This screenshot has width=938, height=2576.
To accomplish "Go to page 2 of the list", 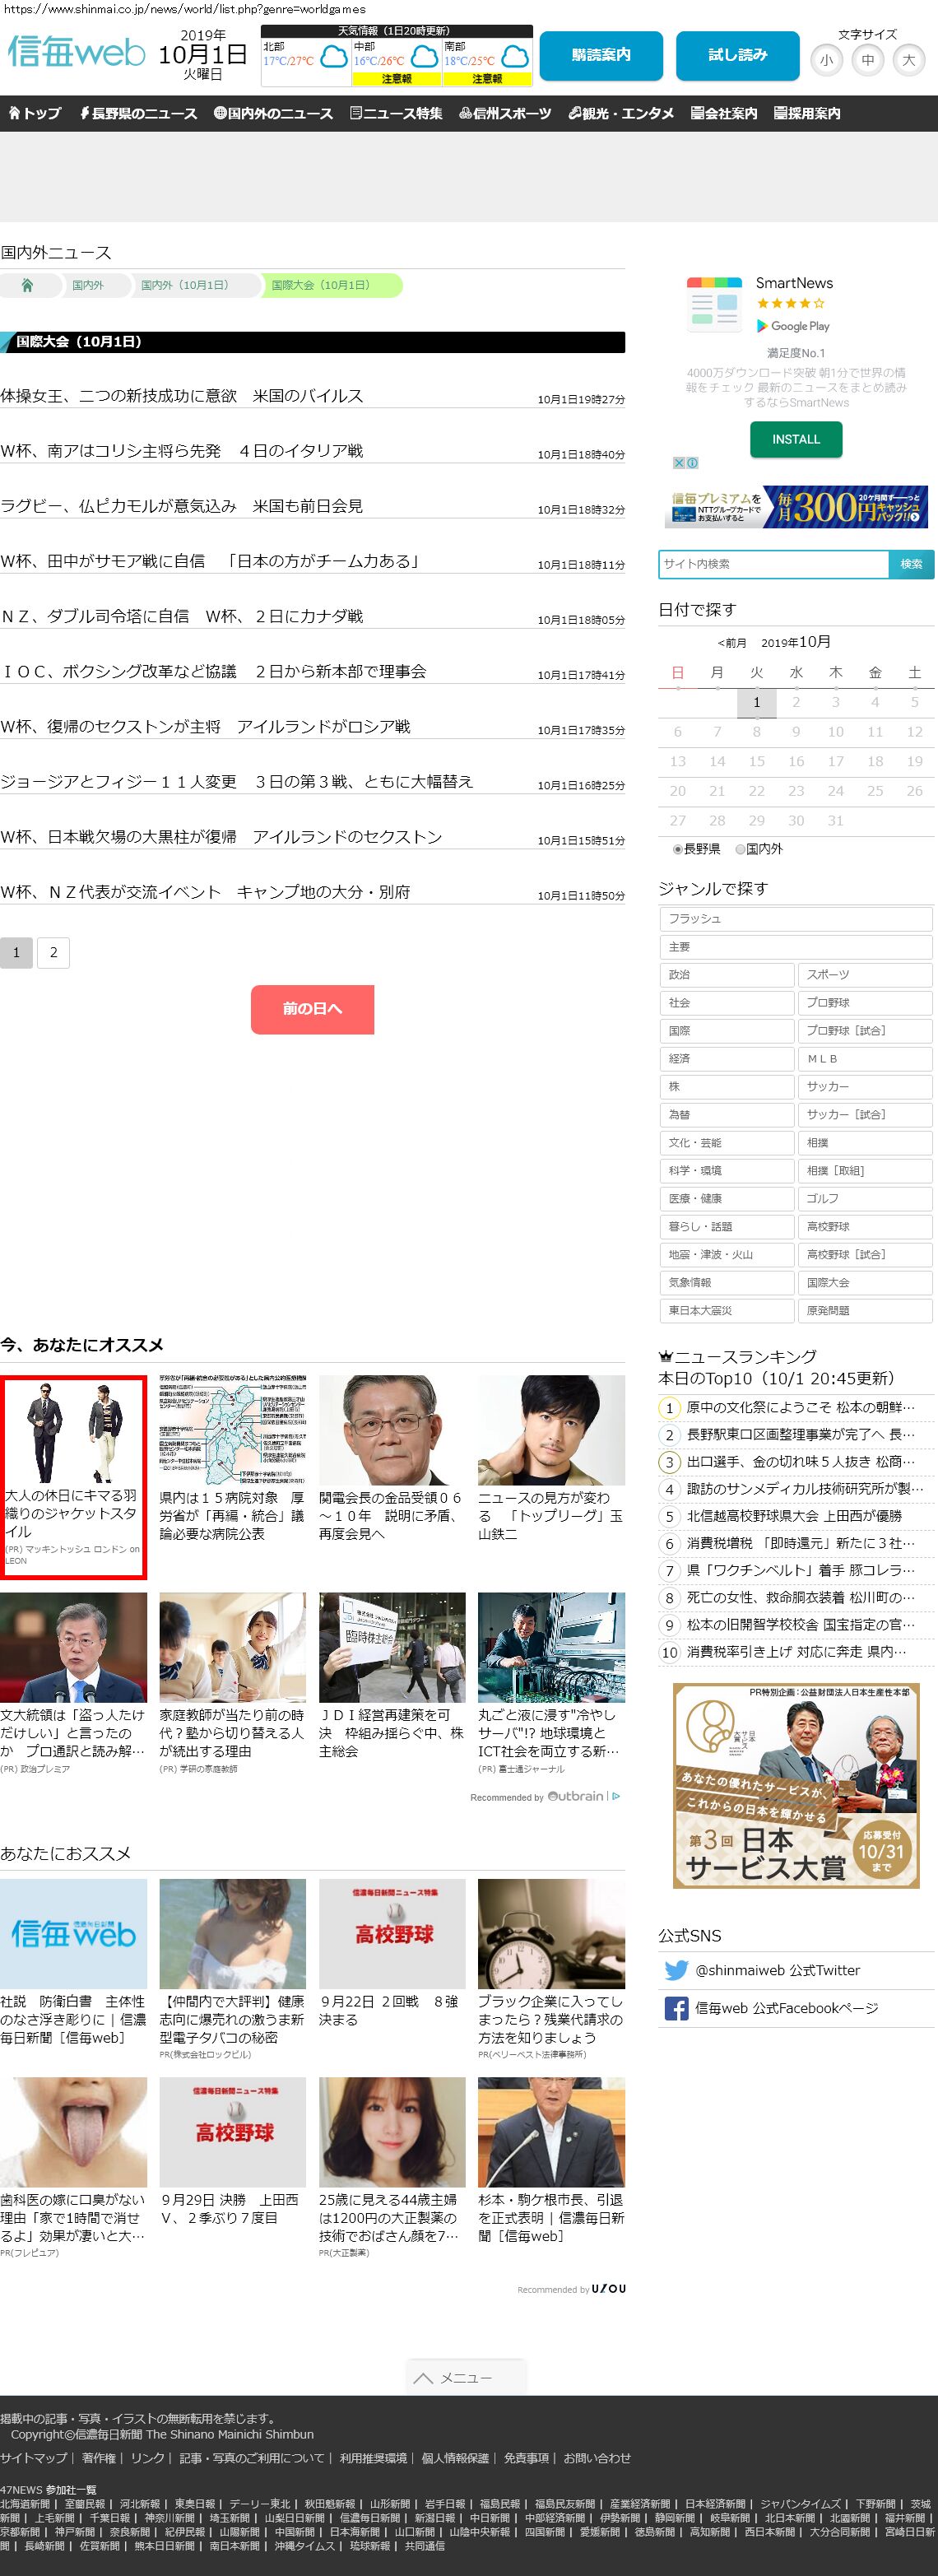I will (54, 953).
